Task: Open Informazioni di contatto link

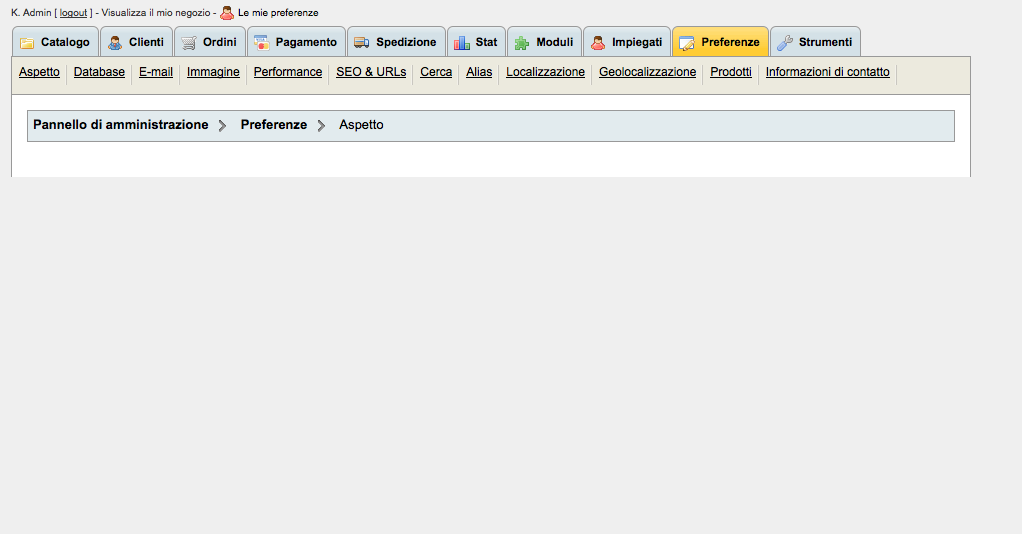Action: coord(828,72)
